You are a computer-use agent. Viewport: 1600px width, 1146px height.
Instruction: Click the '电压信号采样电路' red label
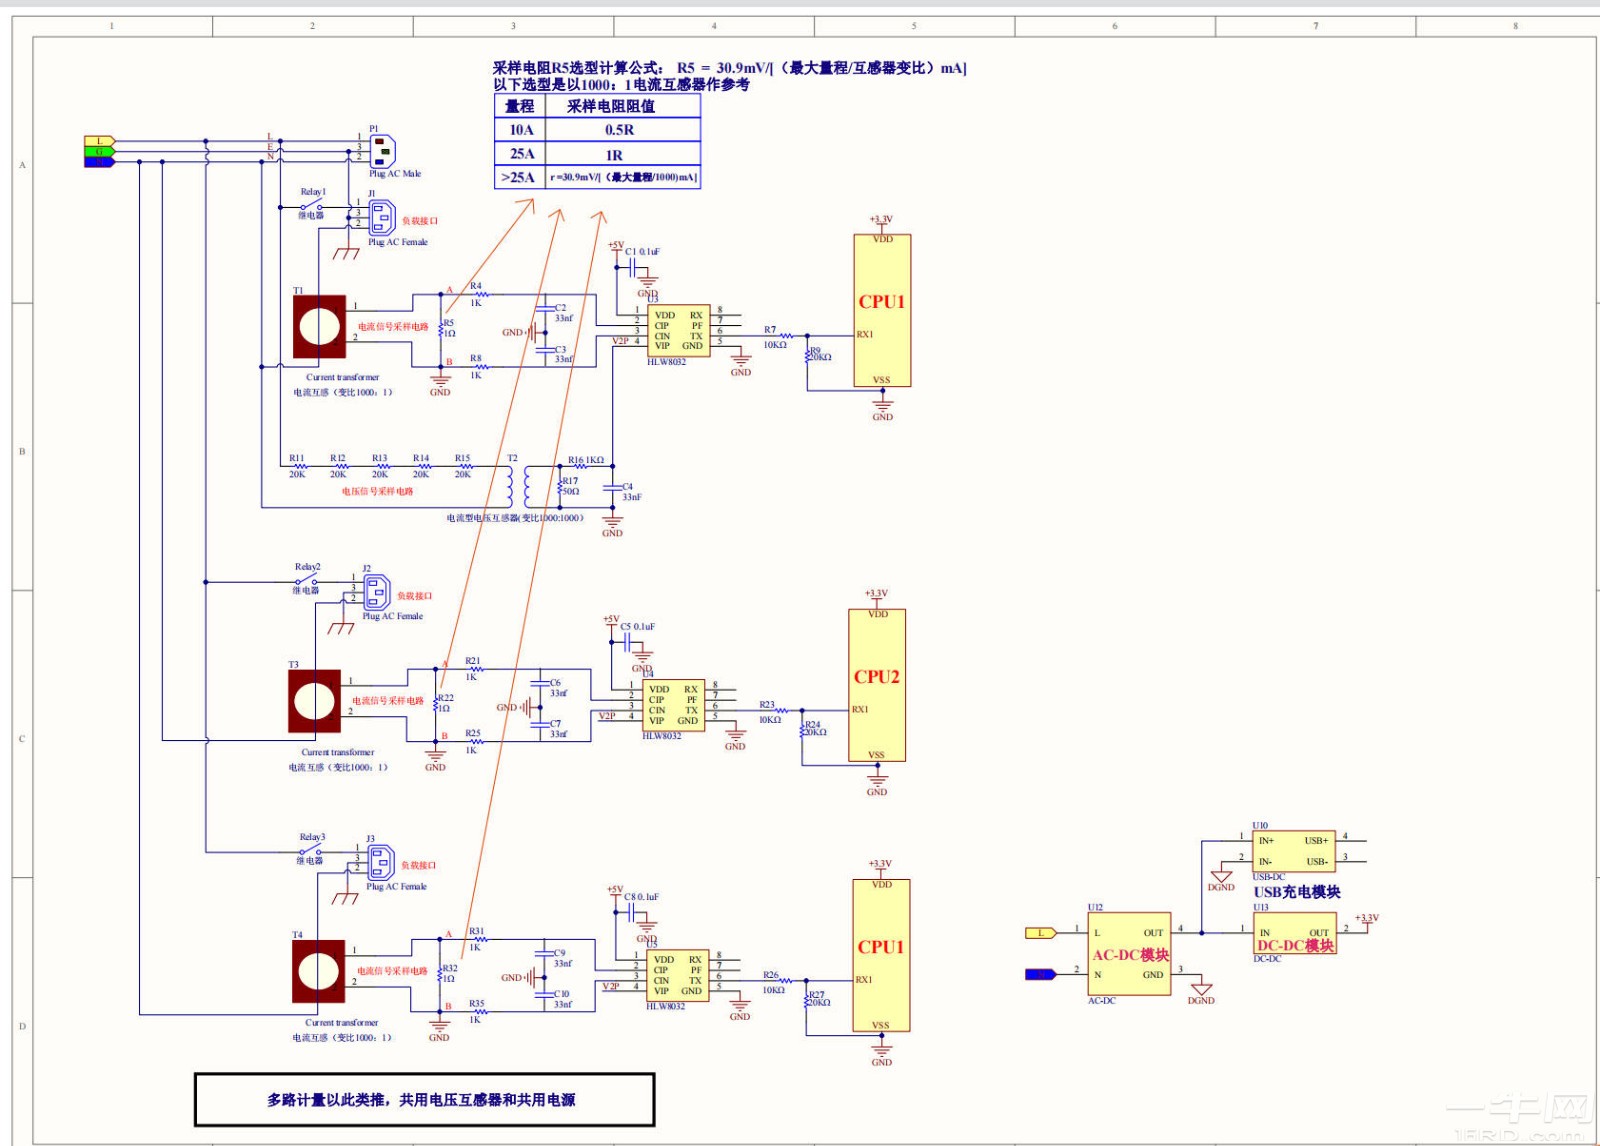point(377,492)
